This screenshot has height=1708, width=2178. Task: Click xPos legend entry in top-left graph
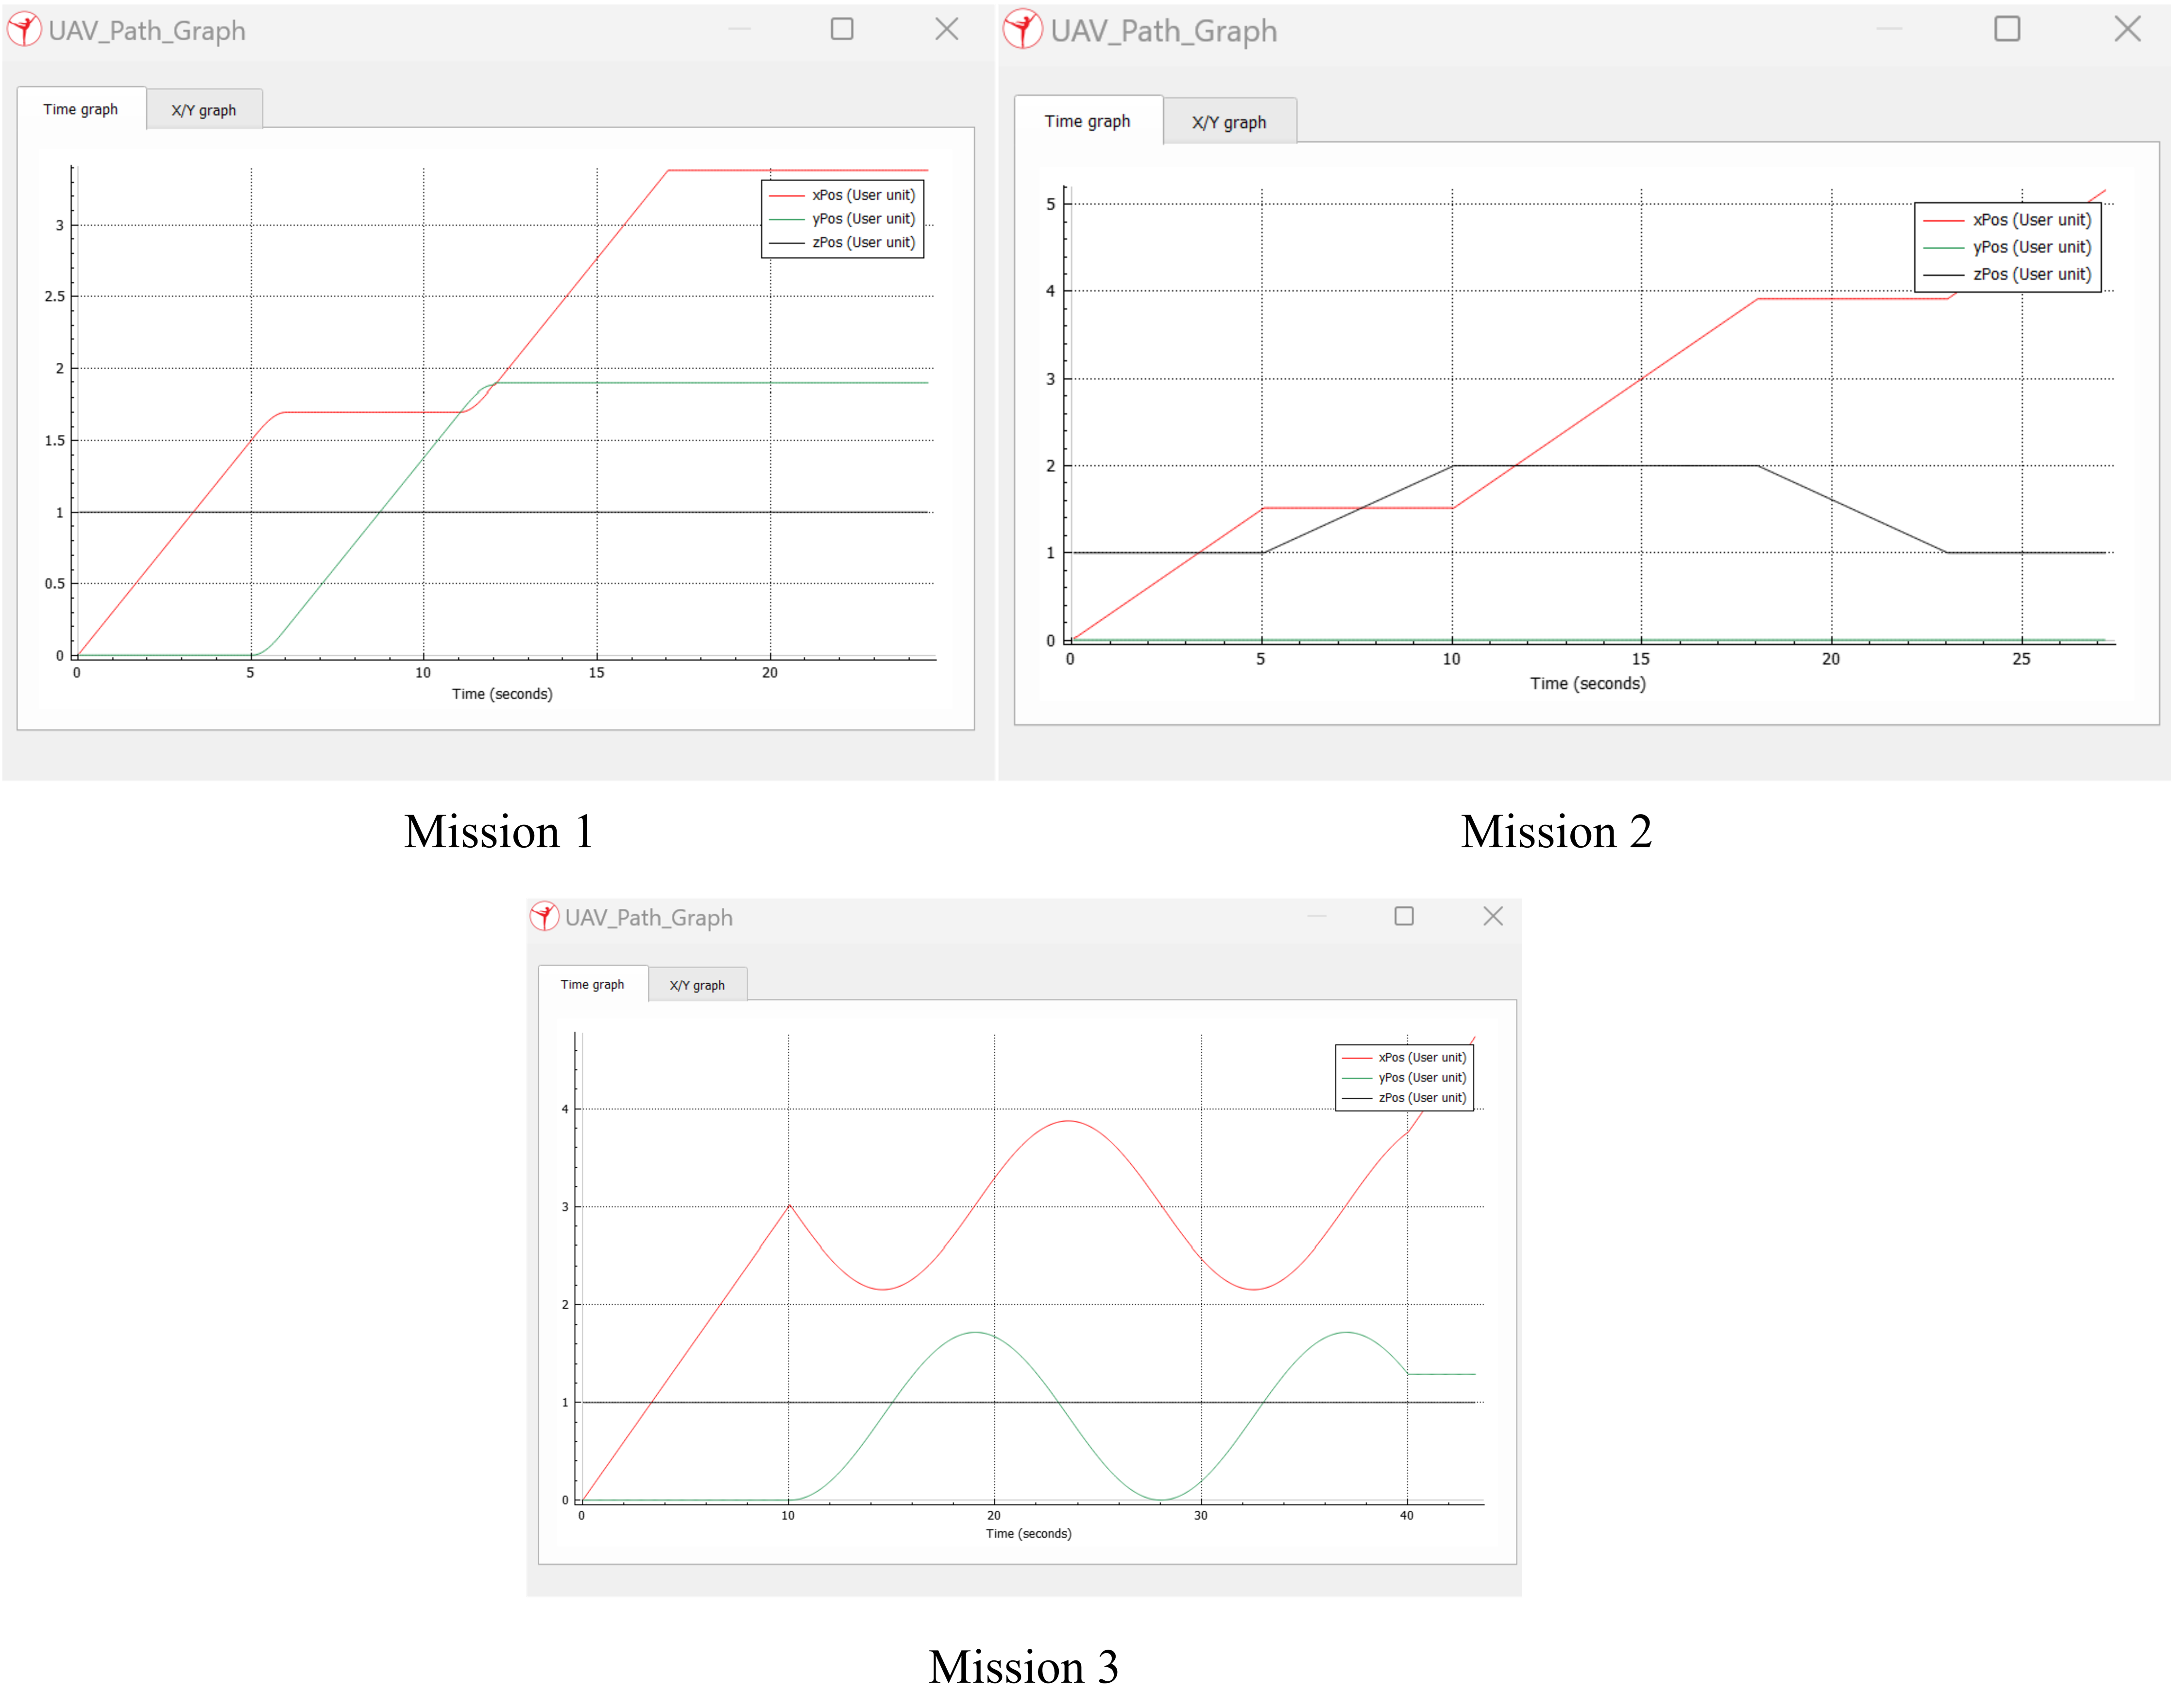tap(863, 195)
